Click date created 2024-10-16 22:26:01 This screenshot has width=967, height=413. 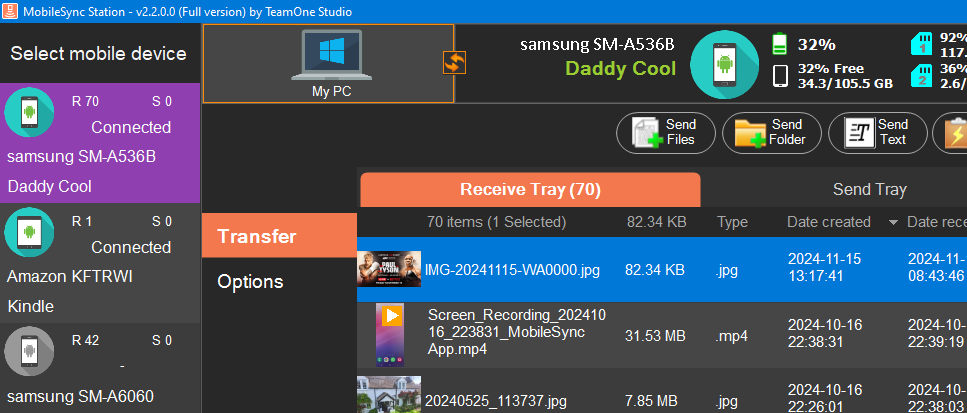click(823, 398)
